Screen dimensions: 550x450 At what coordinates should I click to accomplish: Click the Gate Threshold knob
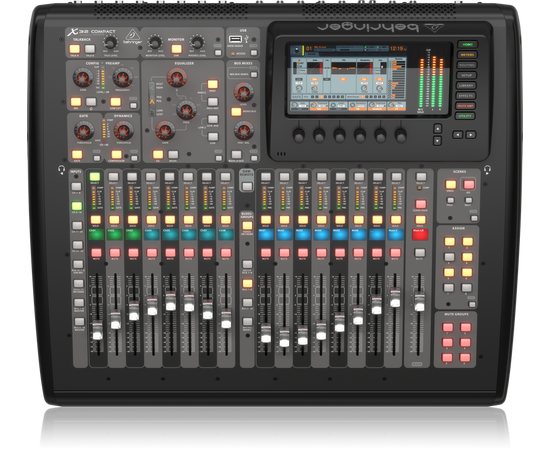tap(84, 130)
